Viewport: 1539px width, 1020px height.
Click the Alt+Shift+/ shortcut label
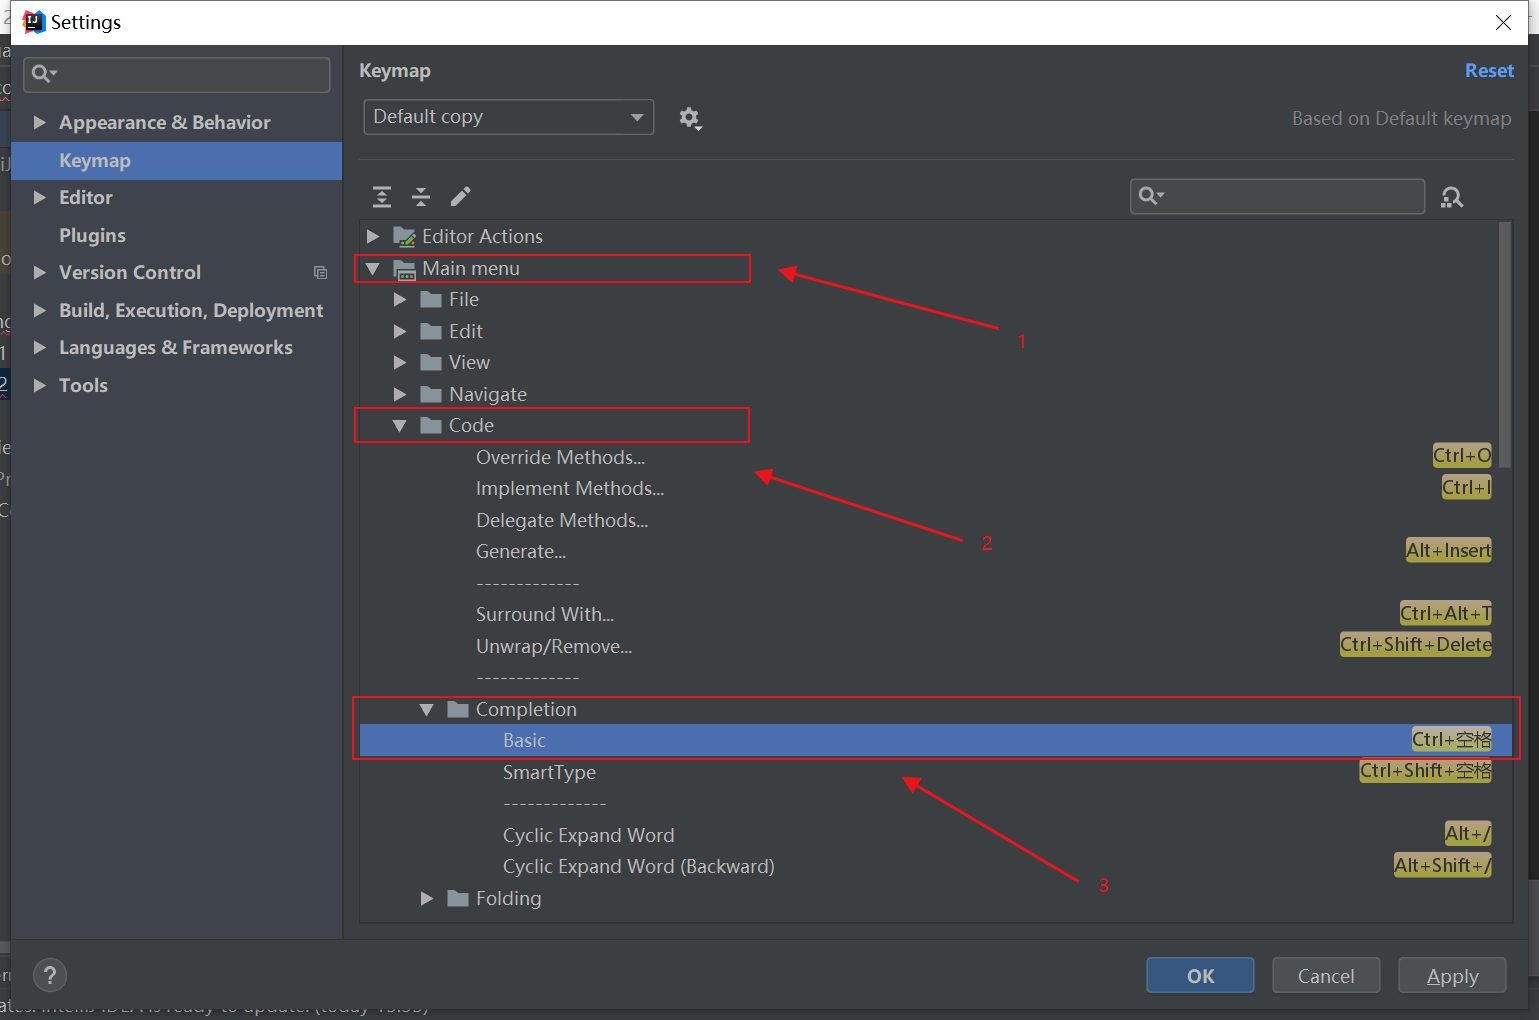pyautogui.click(x=1442, y=866)
